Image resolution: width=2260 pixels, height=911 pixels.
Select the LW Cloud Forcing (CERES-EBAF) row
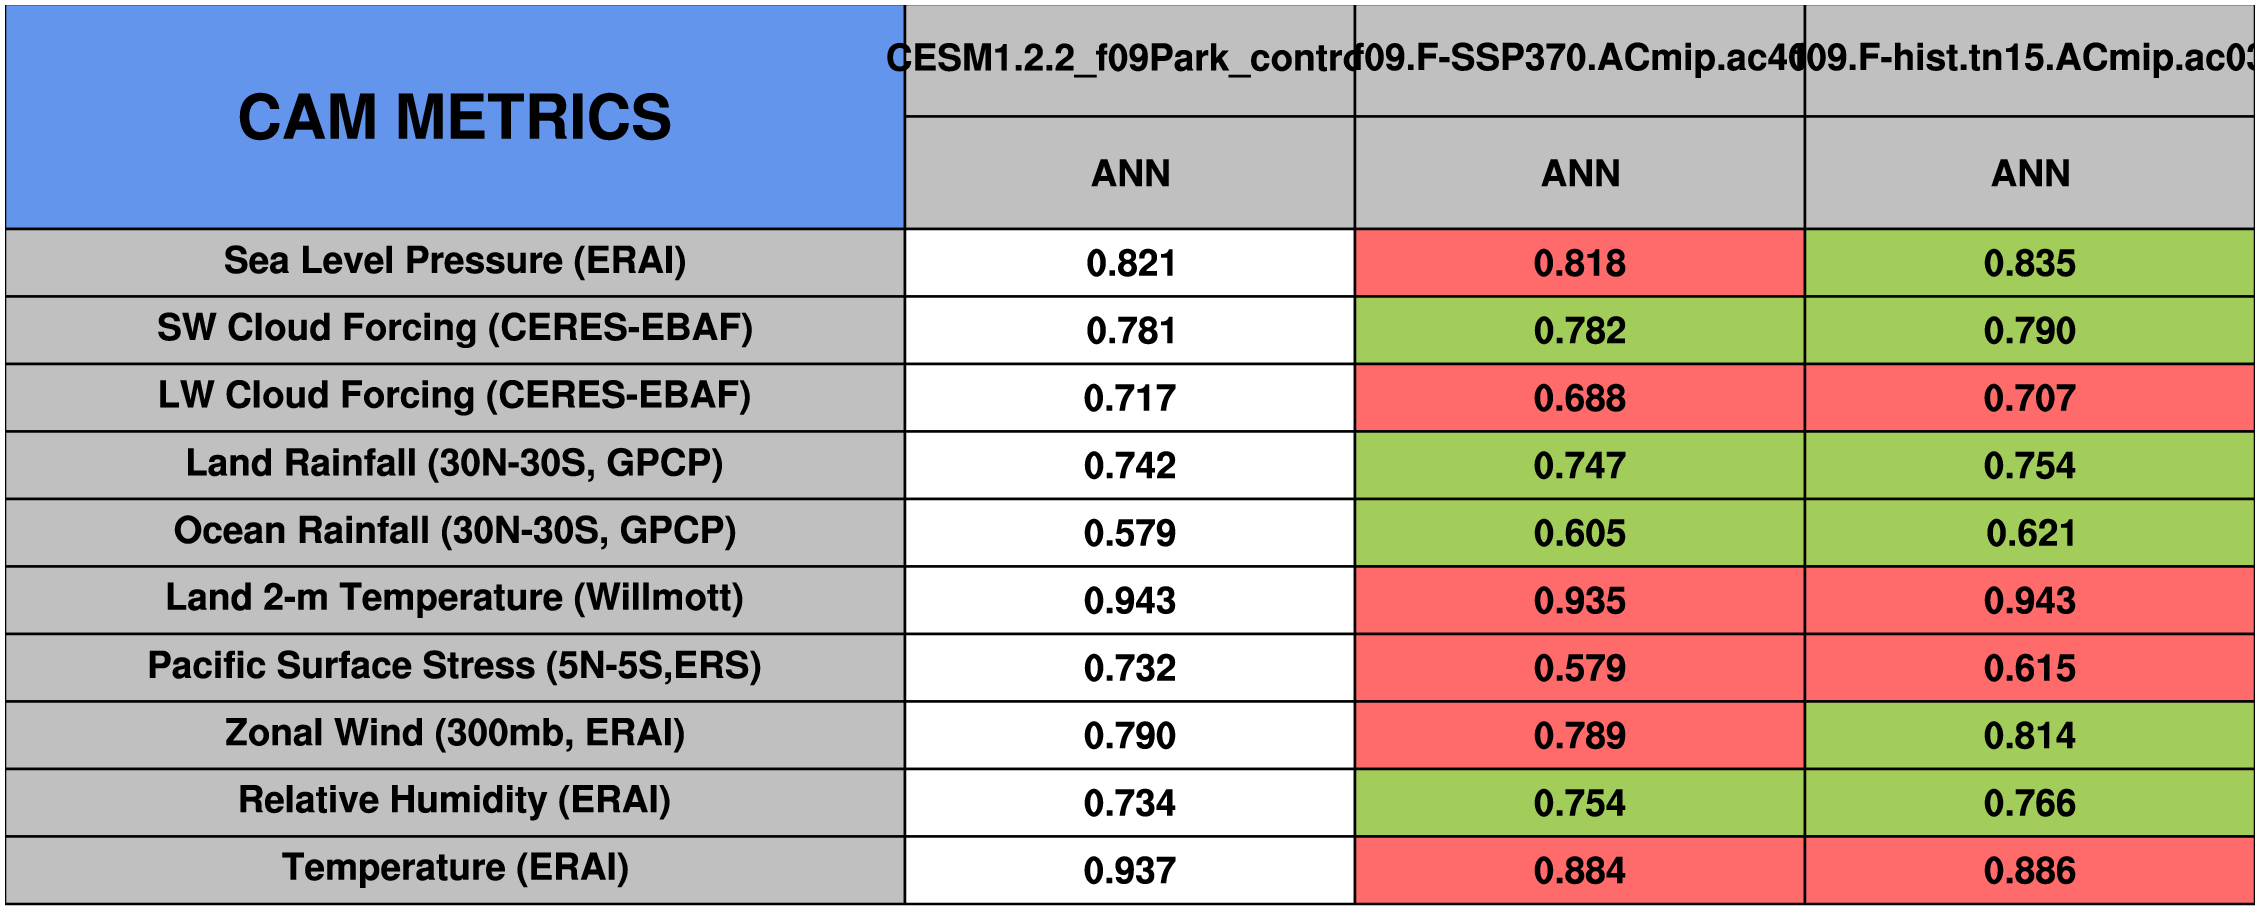tap(455, 396)
